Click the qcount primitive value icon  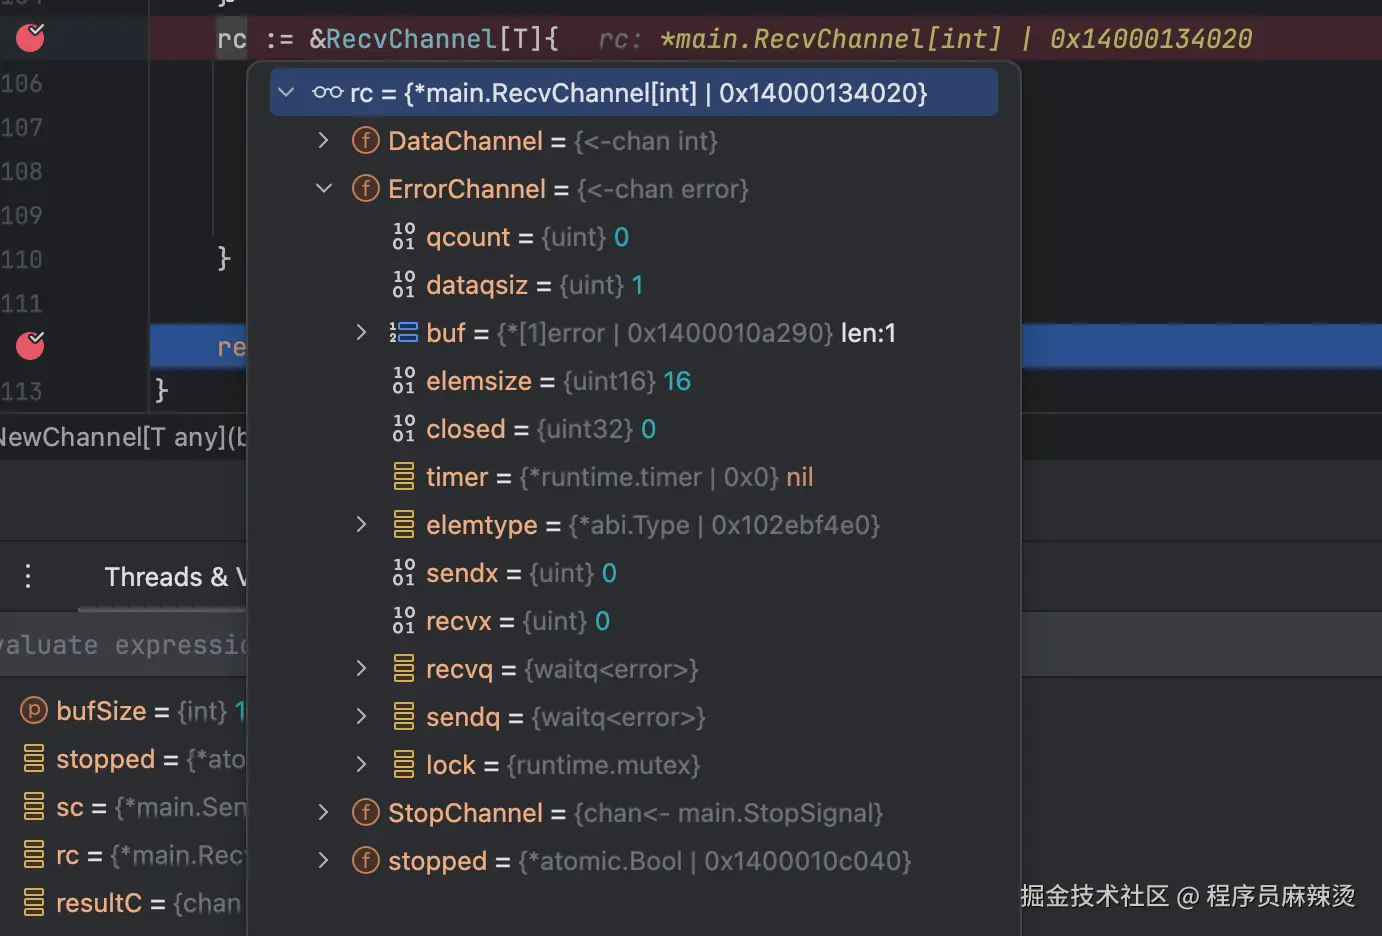[x=404, y=237]
